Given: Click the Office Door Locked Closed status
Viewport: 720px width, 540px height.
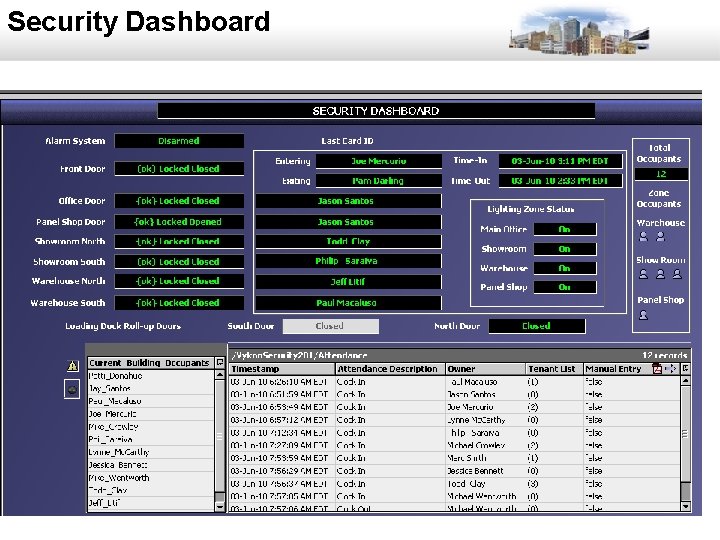Looking at the screenshot, I should [x=179, y=201].
